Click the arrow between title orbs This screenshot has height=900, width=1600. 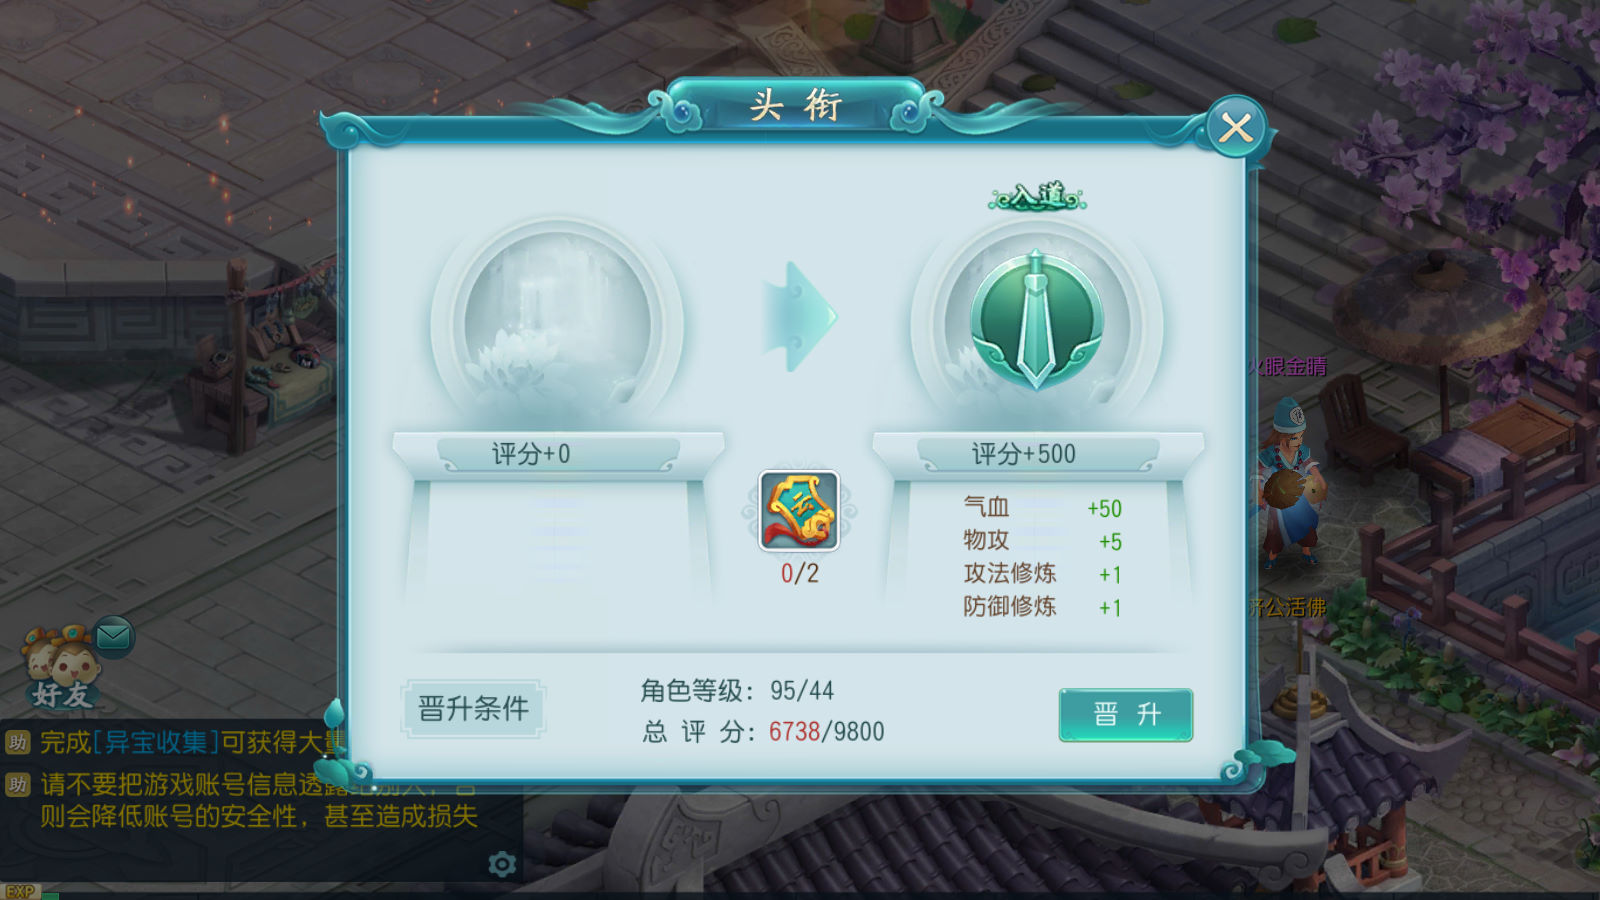click(x=799, y=317)
